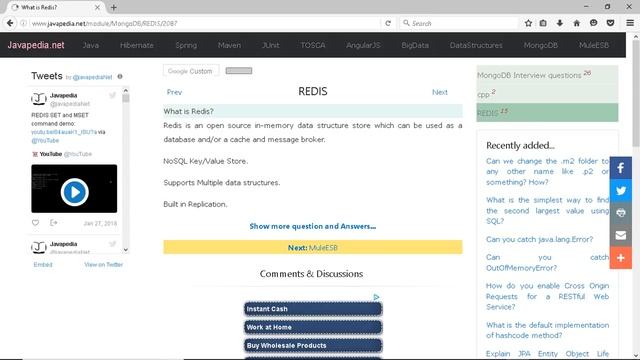
Task: Click the gray search button
Action: 239,71
